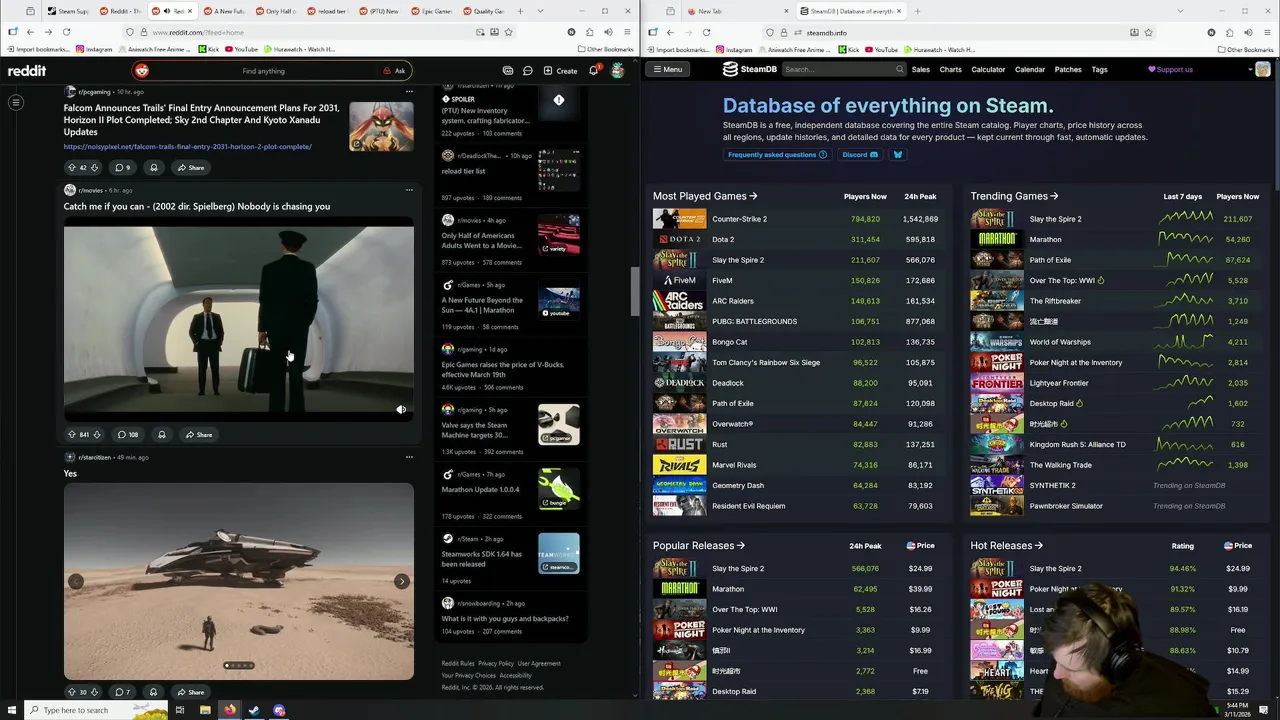Bookmark steamdb.info with the star icon
1280x720 pixels.
1148,32
